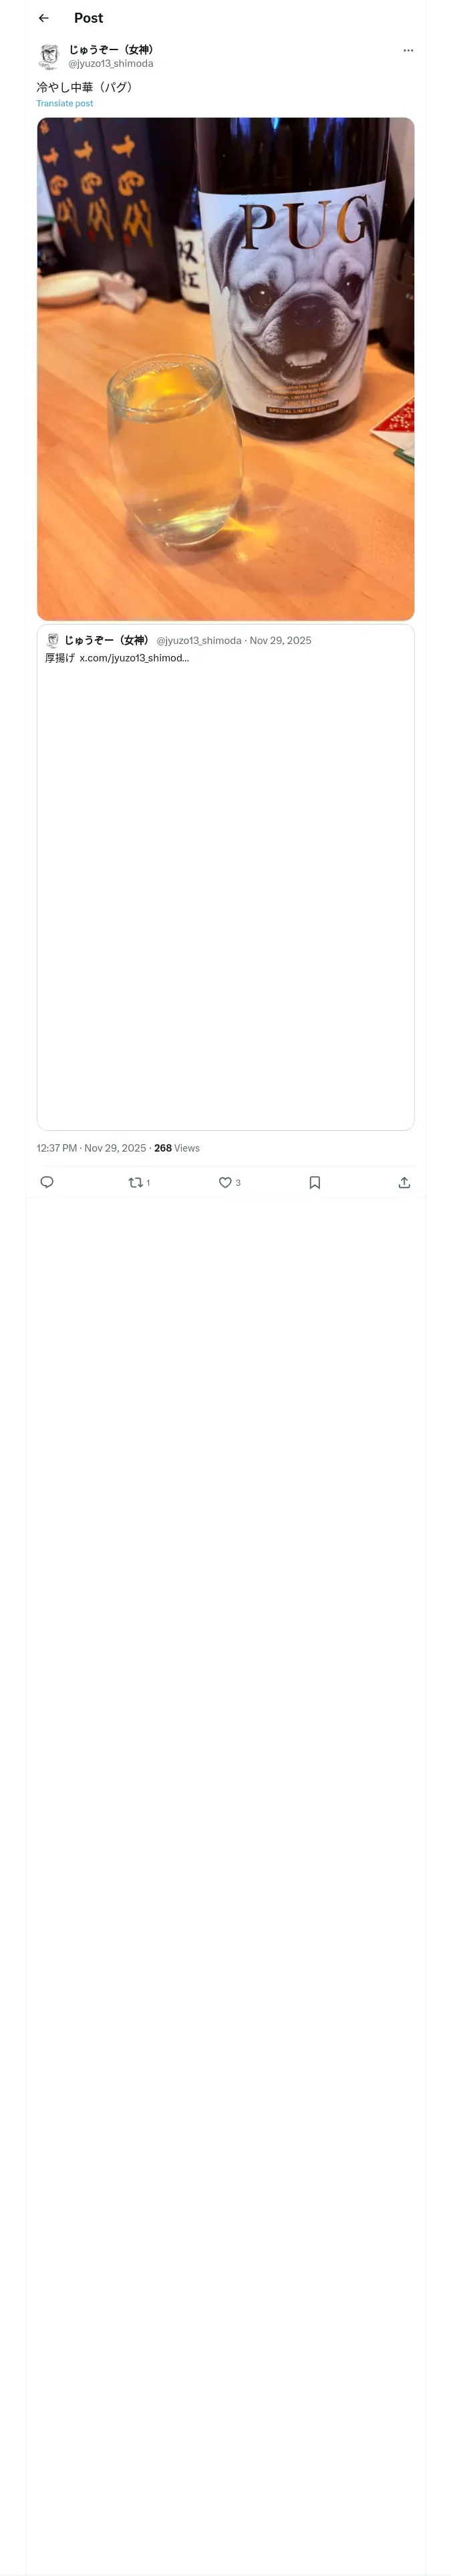
Task: Repost this post with the retweet icon
Action: tap(136, 1182)
